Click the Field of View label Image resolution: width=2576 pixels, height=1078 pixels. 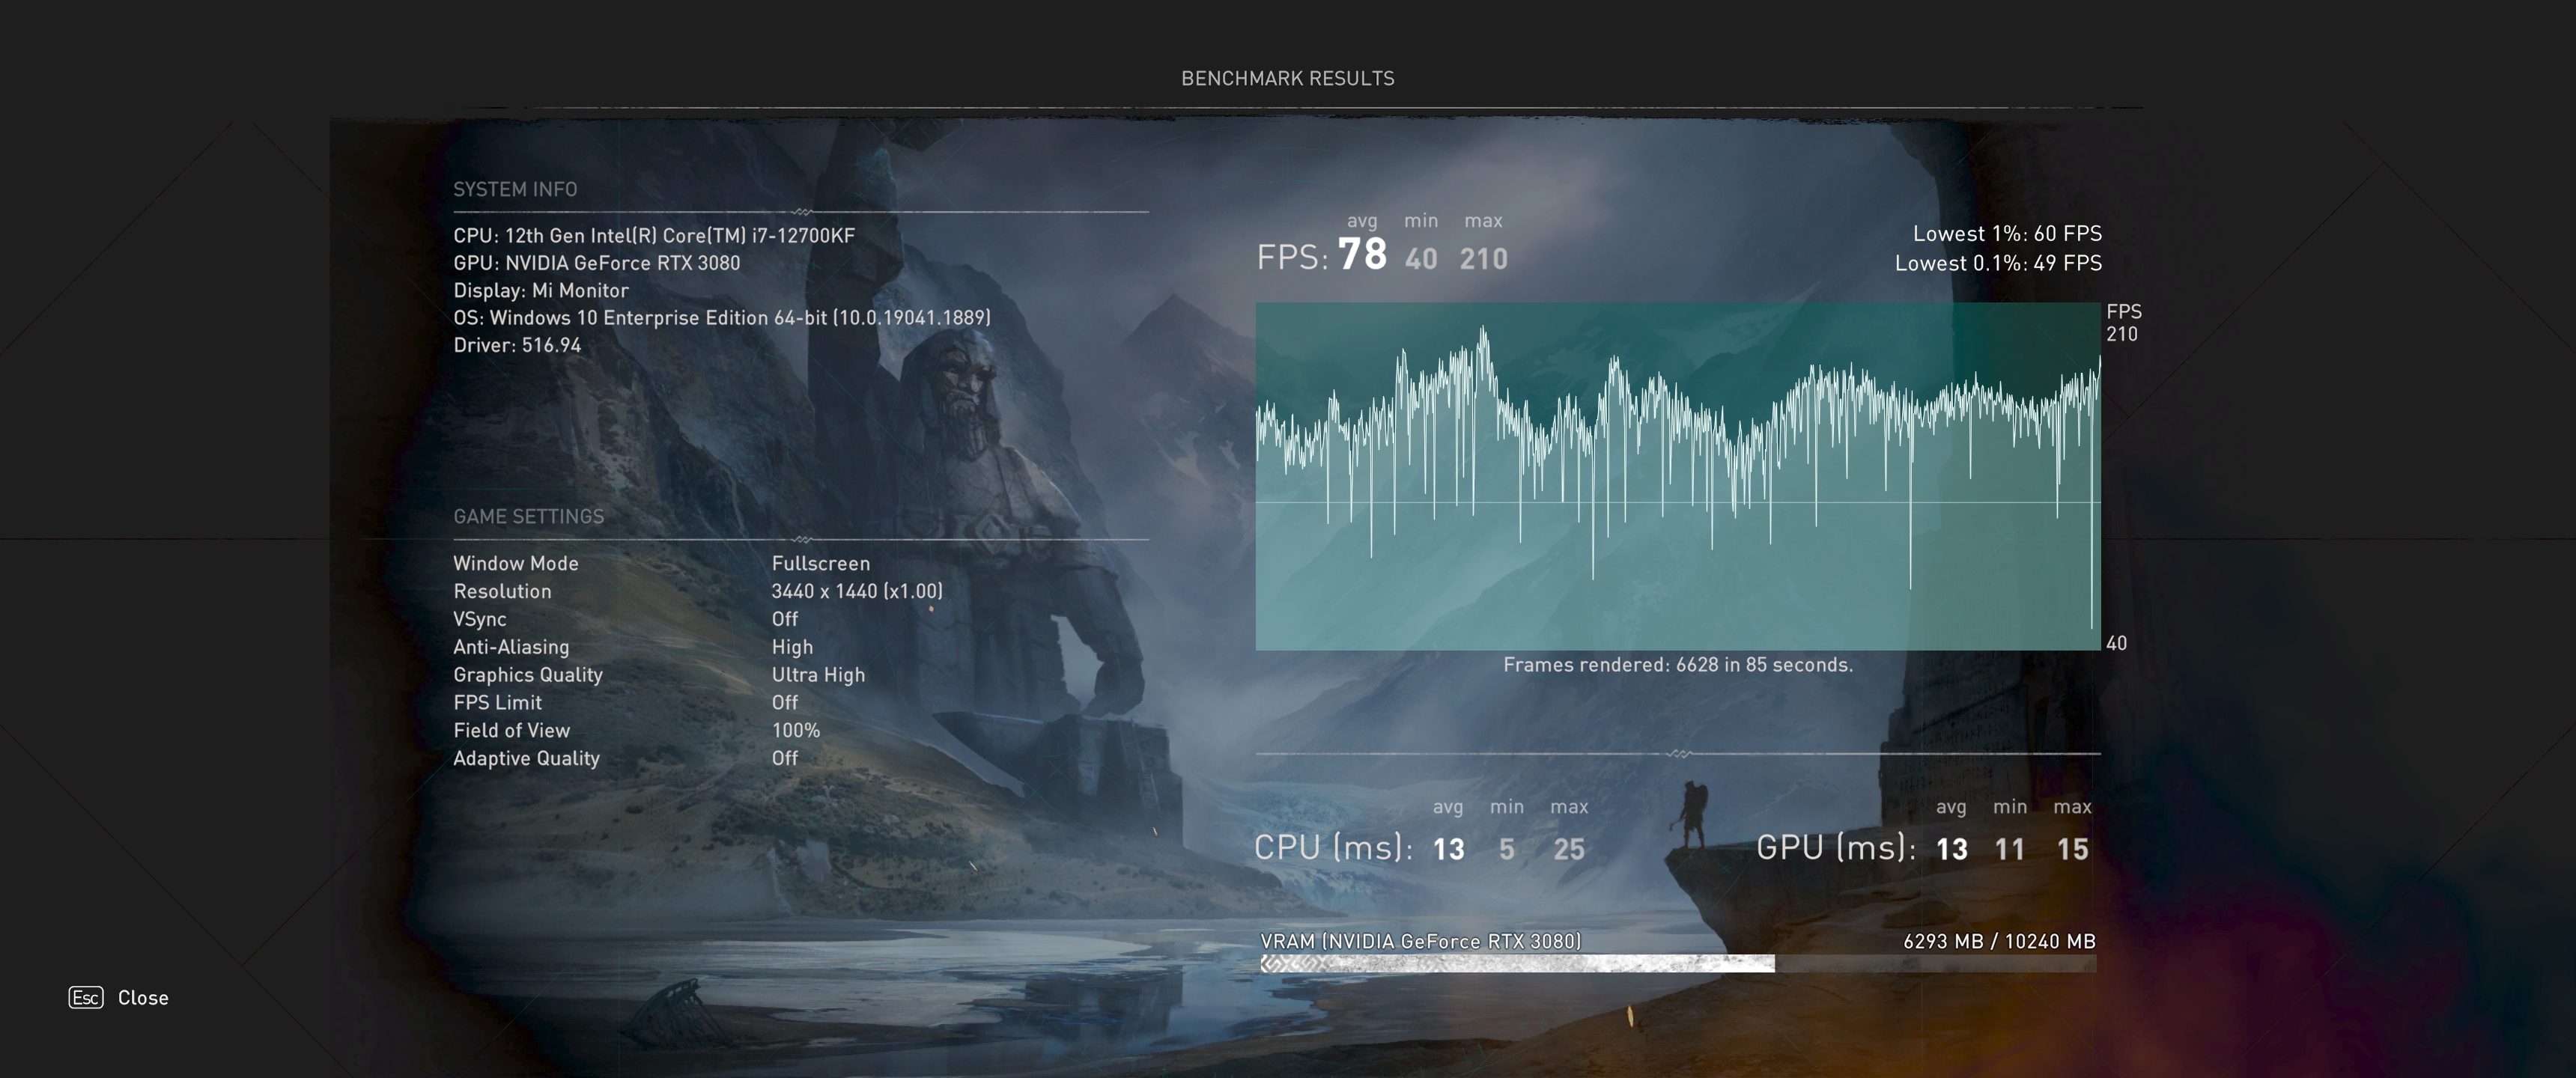[512, 731]
